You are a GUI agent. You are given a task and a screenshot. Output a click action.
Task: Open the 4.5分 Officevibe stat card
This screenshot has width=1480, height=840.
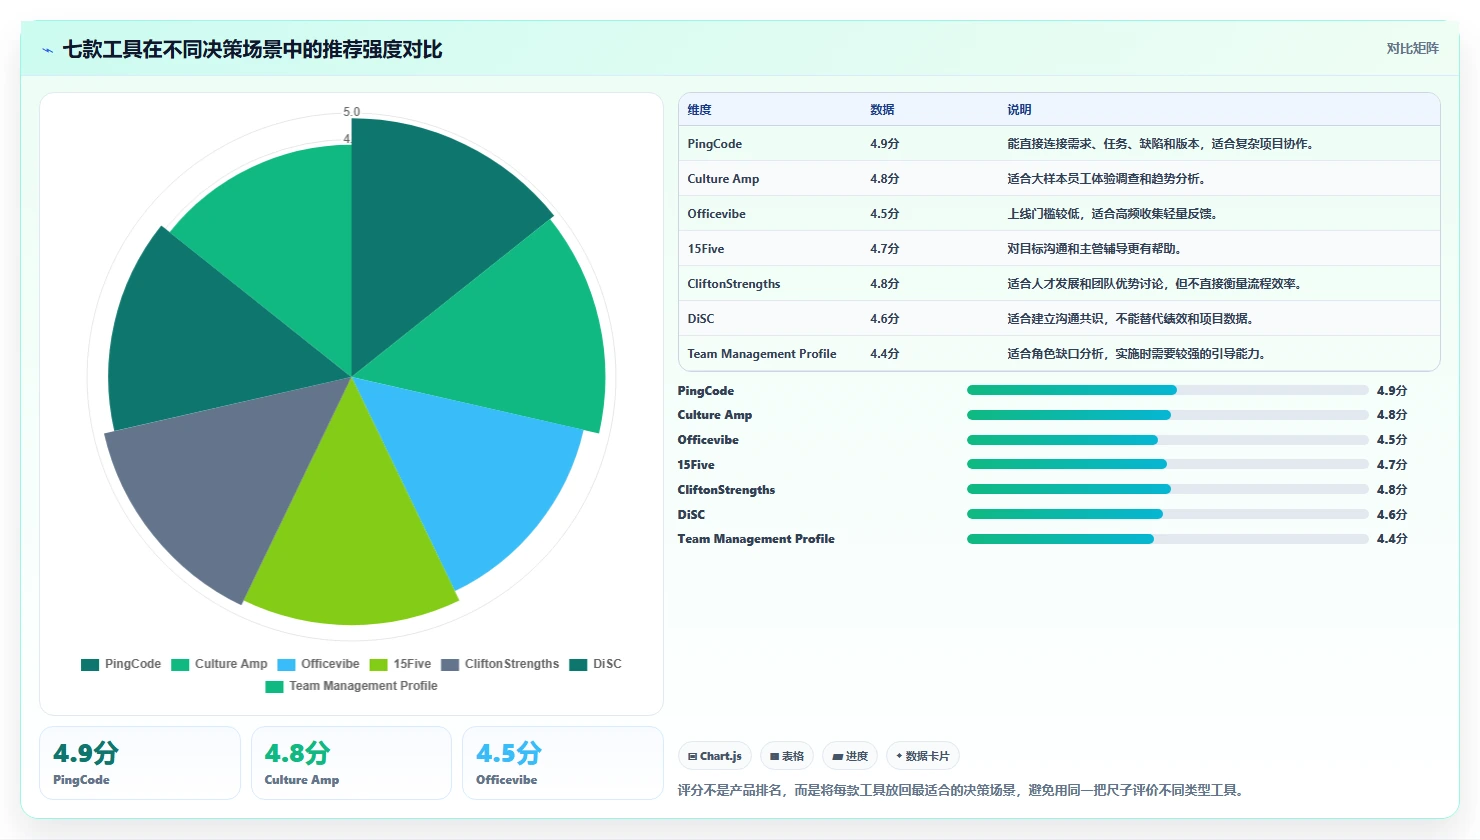[563, 763]
